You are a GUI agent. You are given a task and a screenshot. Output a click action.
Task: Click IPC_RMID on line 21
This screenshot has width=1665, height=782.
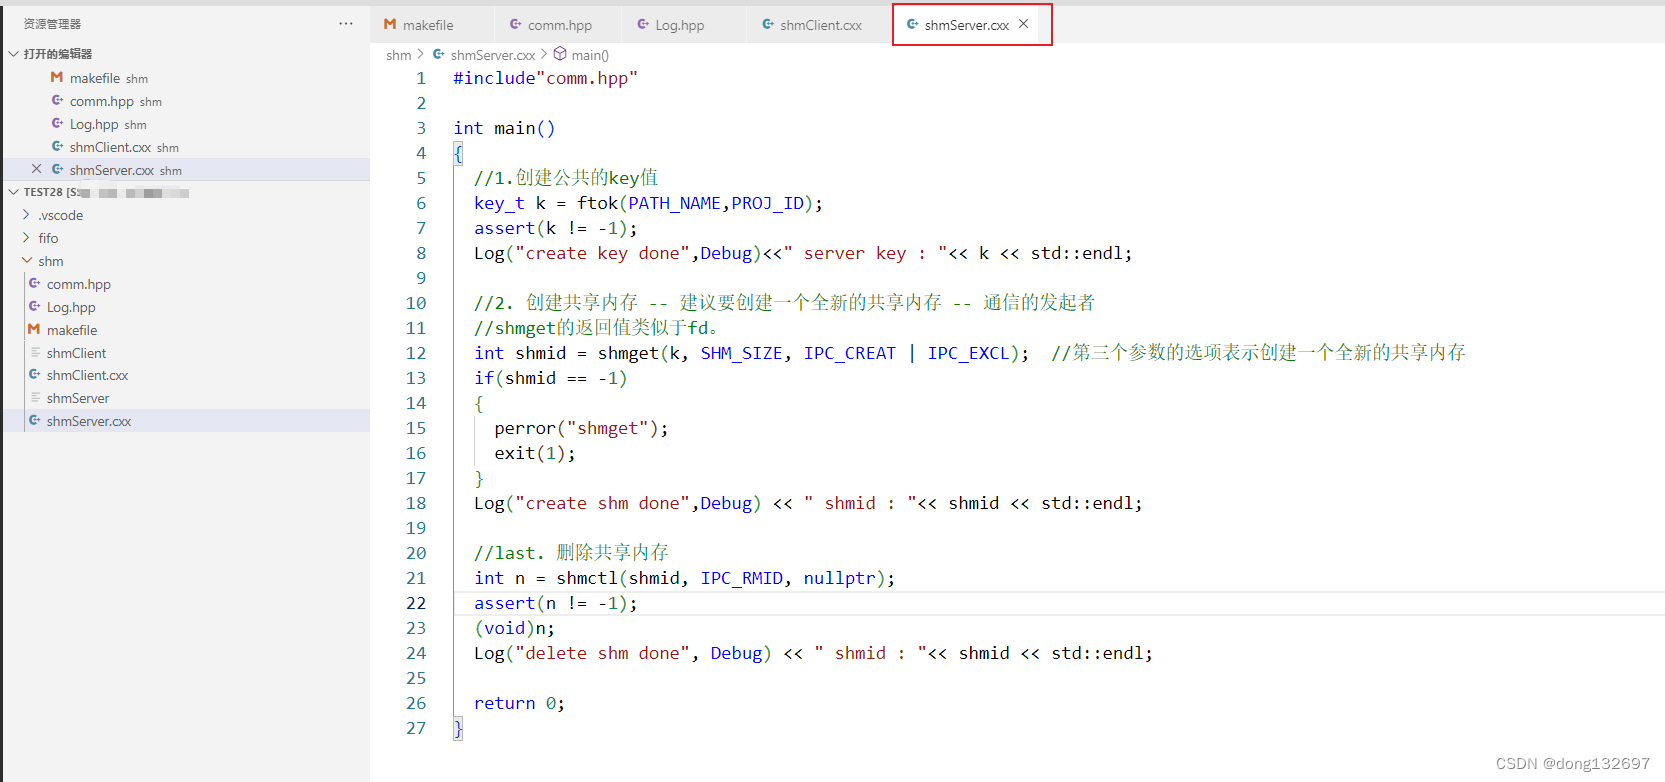pyautogui.click(x=742, y=578)
